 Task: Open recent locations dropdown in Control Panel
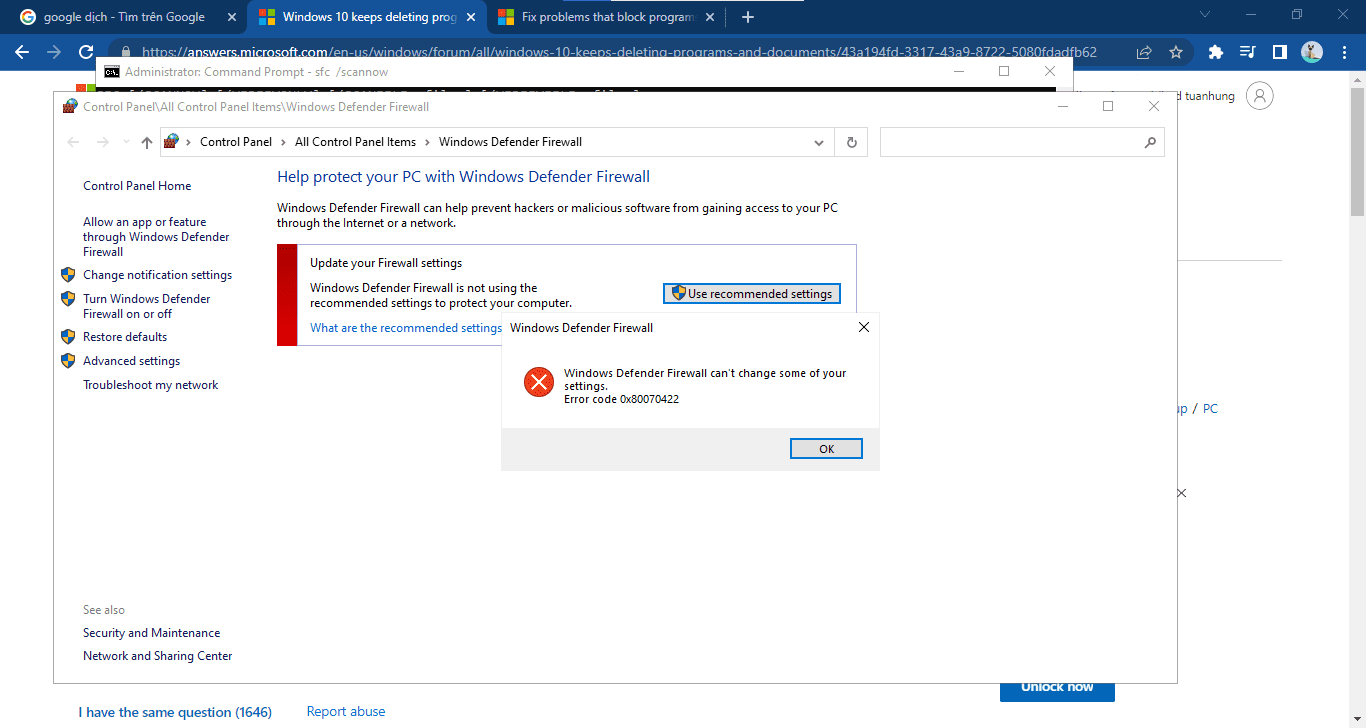tap(126, 142)
